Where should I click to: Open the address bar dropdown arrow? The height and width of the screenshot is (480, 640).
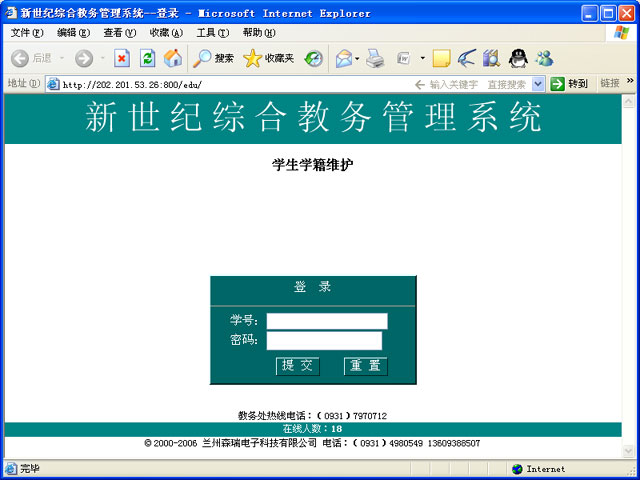(x=538, y=84)
